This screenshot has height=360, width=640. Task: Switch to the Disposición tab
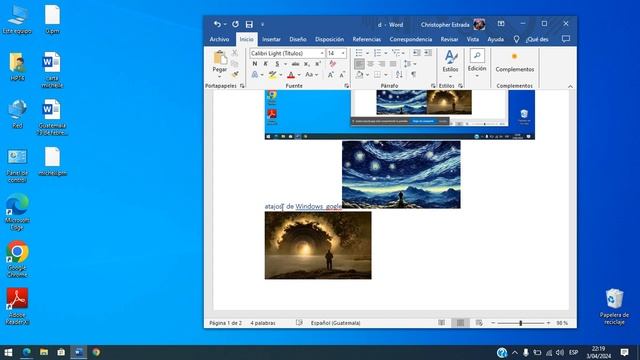click(x=329, y=39)
